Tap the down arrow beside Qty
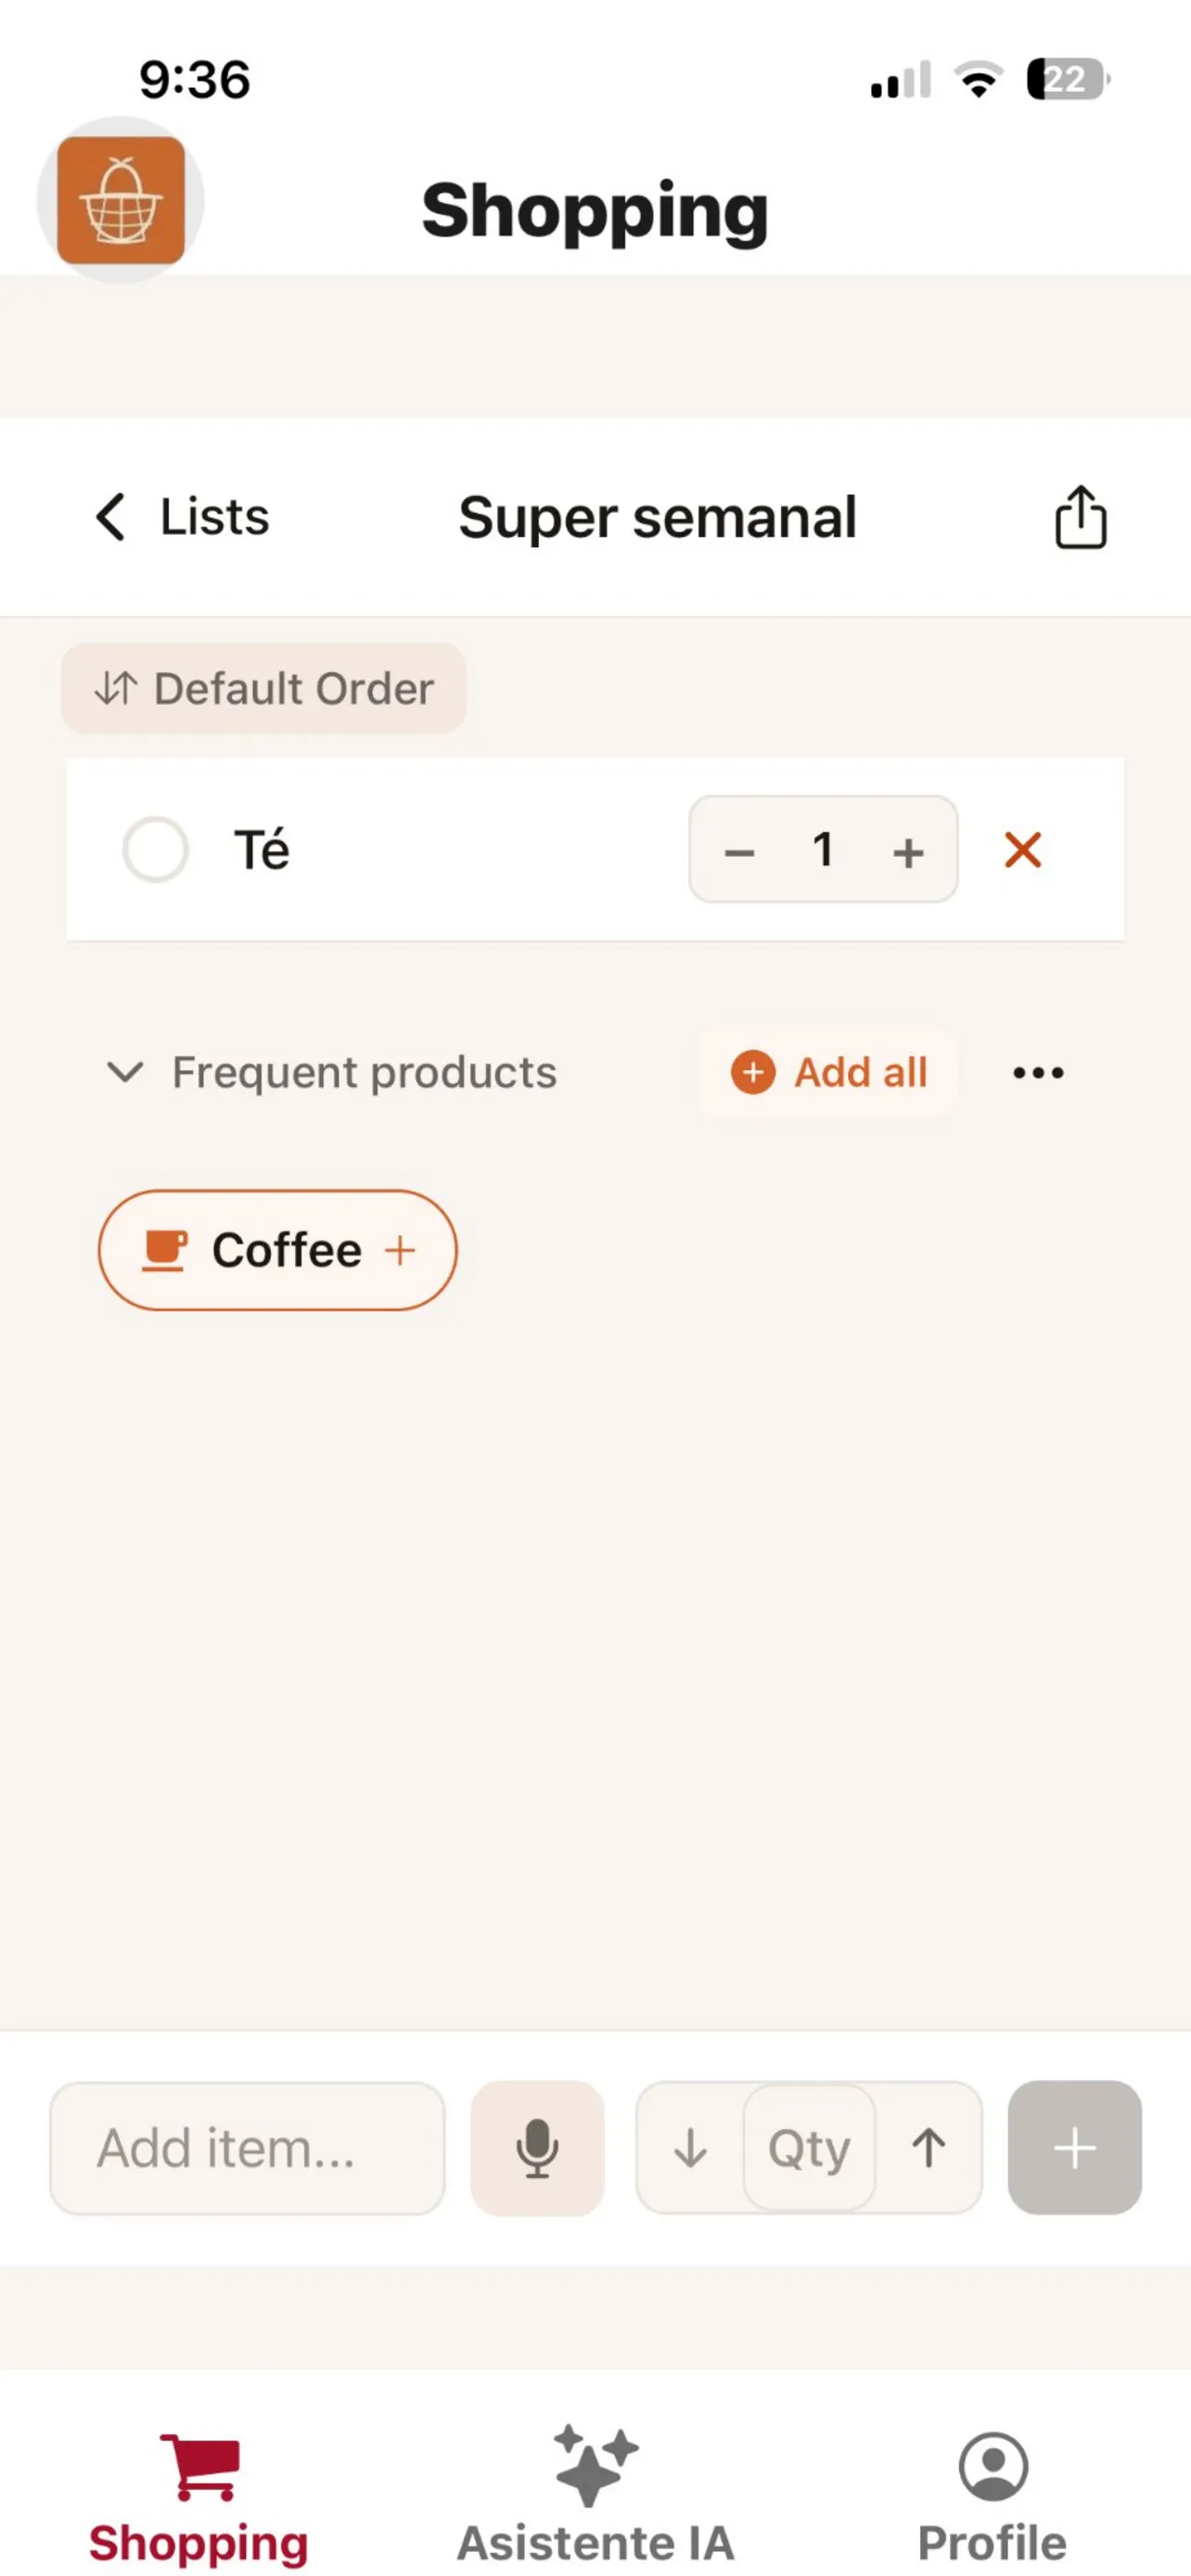1191x2576 pixels. click(x=690, y=2148)
